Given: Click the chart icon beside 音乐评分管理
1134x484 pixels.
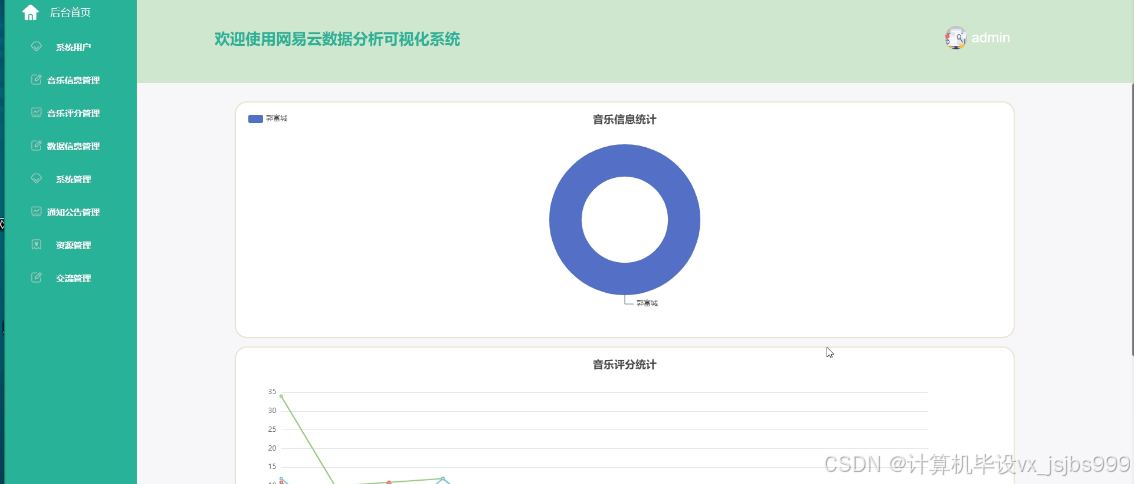Looking at the screenshot, I should point(36,112).
